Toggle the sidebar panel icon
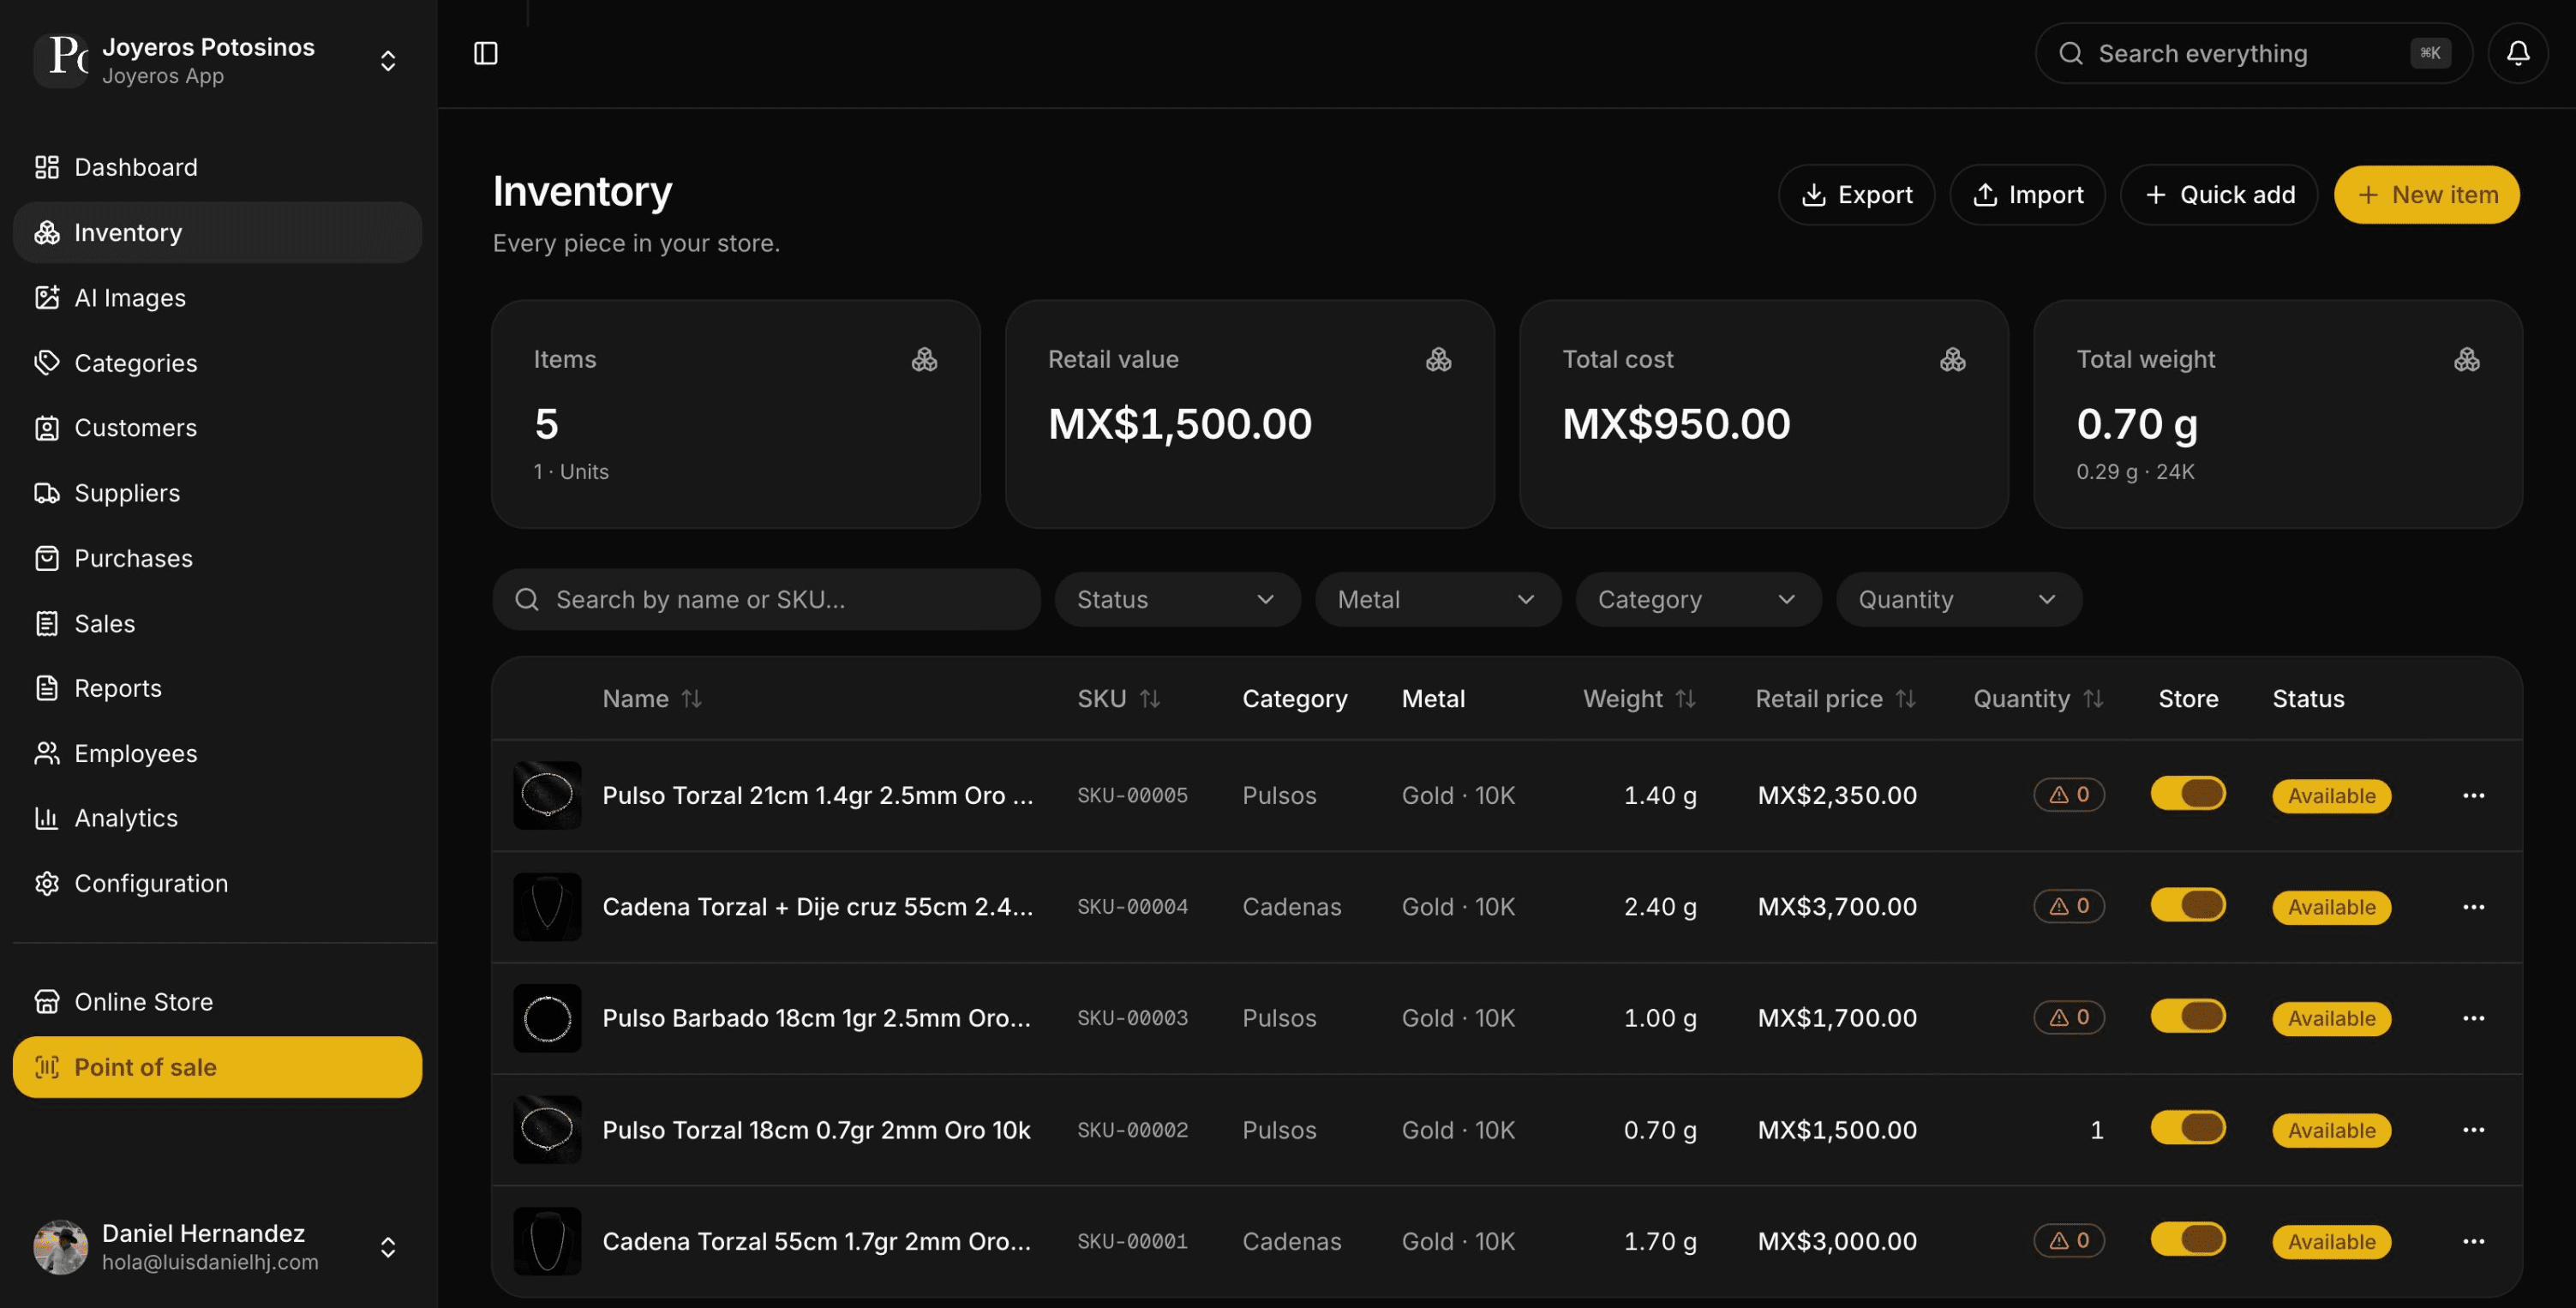This screenshot has width=2576, height=1308. point(485,53)
